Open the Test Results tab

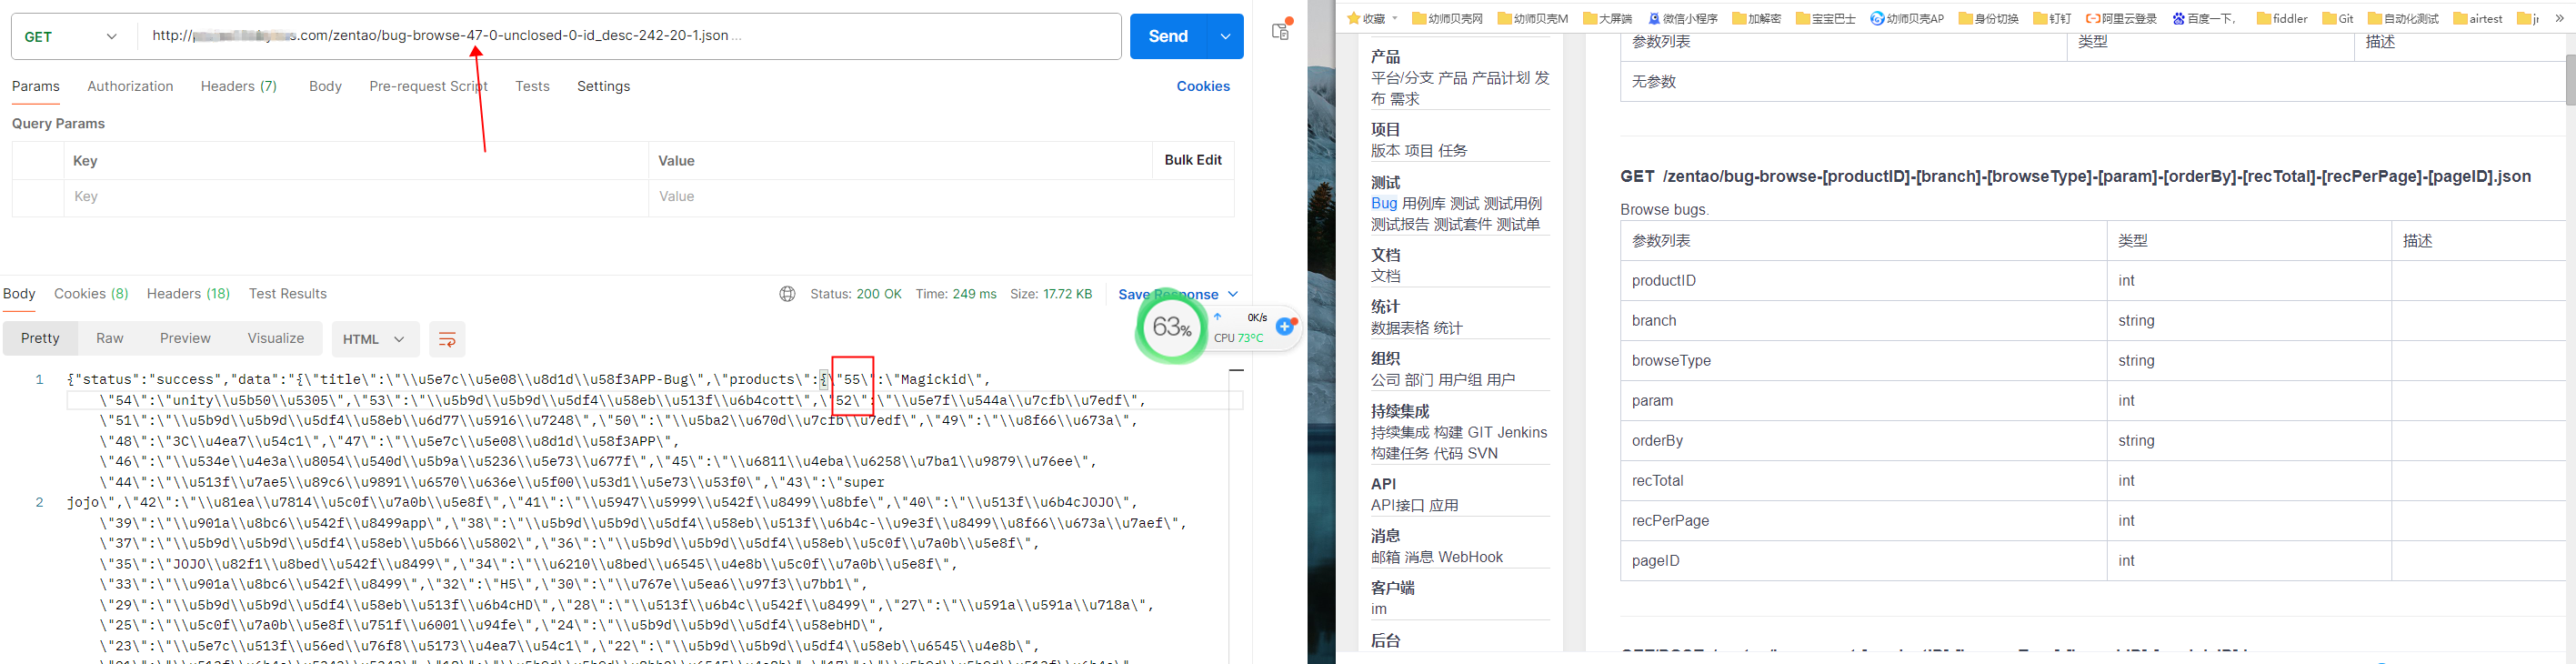tap(288, 294)
